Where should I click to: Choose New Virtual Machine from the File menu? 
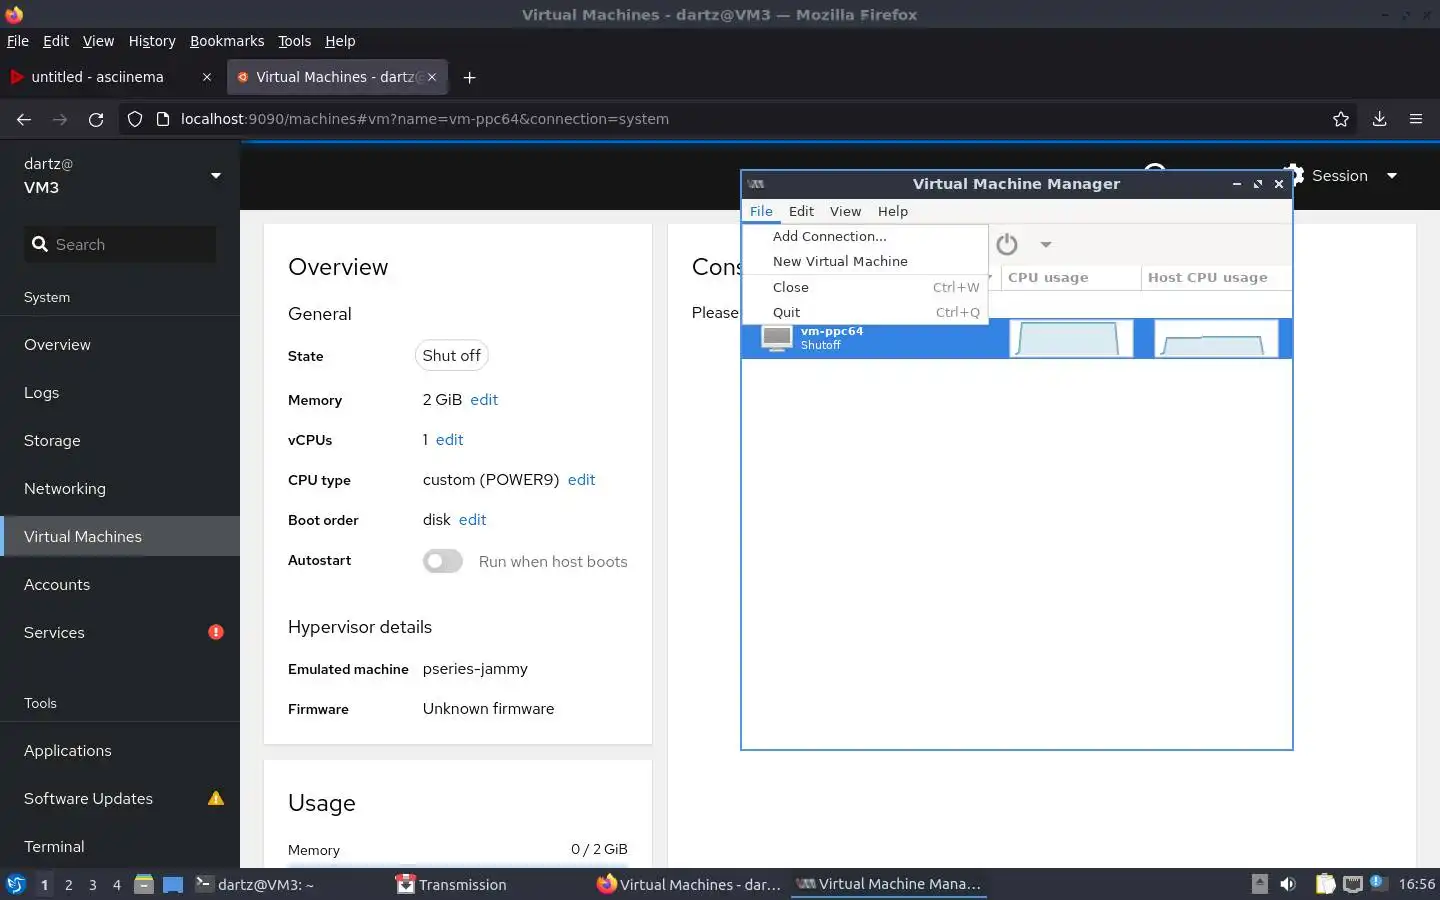(x=865, y=261)
